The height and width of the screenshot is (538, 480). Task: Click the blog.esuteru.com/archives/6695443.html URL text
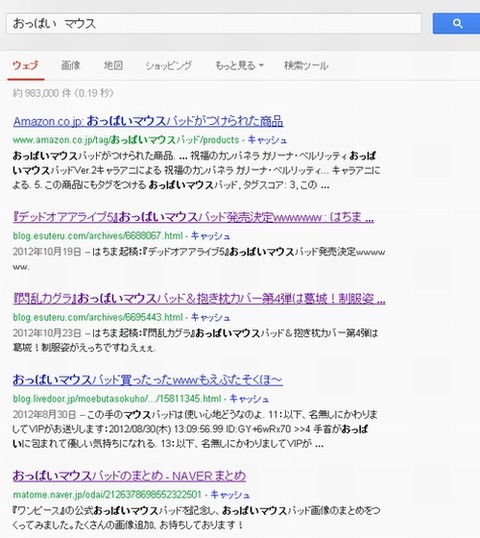(98, 317)
